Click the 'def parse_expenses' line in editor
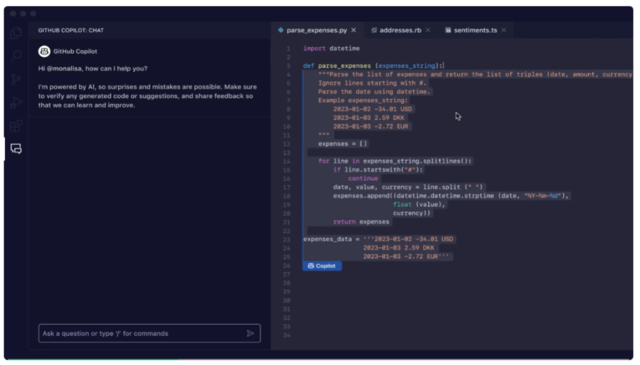 tap(373, 66)
